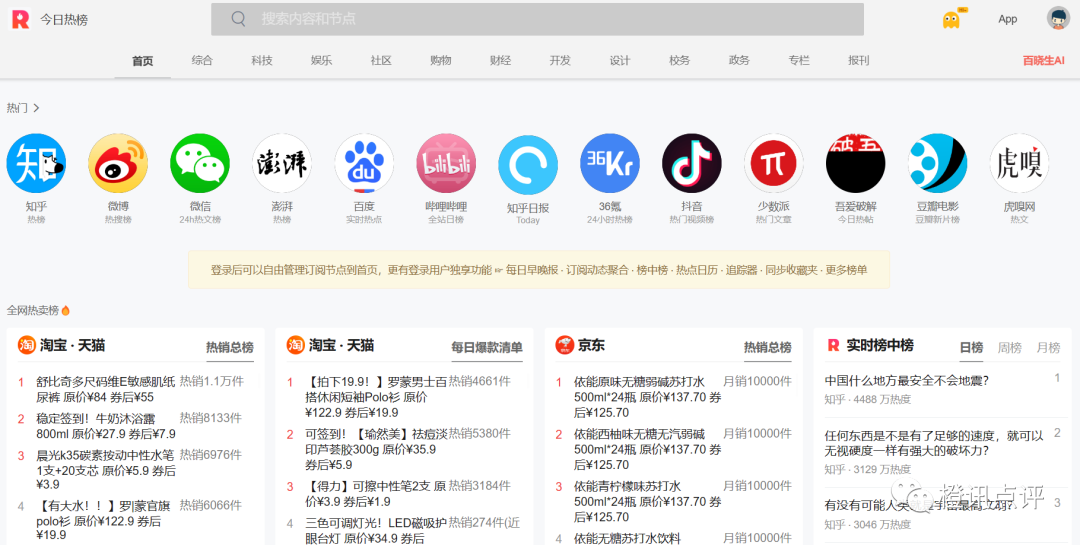Open the 哔哩哔哩 daily ranking icon
The width and height of the screenshot is (1080, 545).
coord(446,163)
